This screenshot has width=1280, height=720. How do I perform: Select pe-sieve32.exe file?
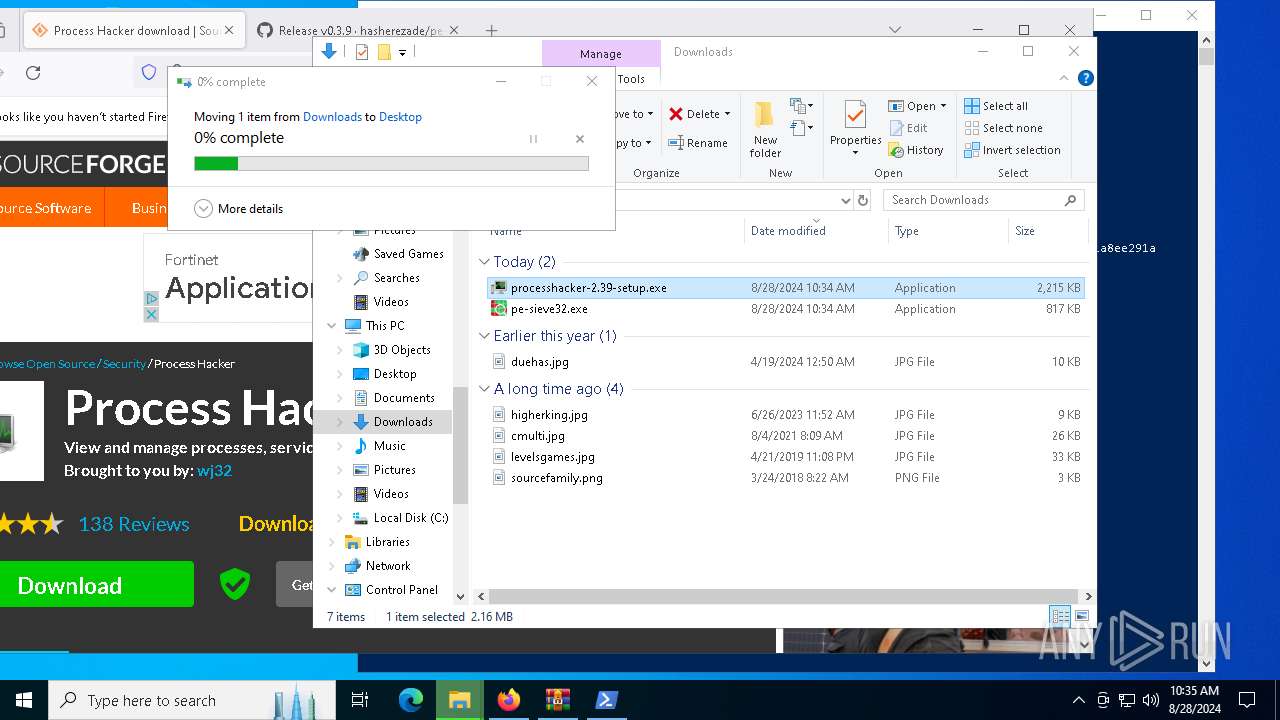tap(786, 309)
